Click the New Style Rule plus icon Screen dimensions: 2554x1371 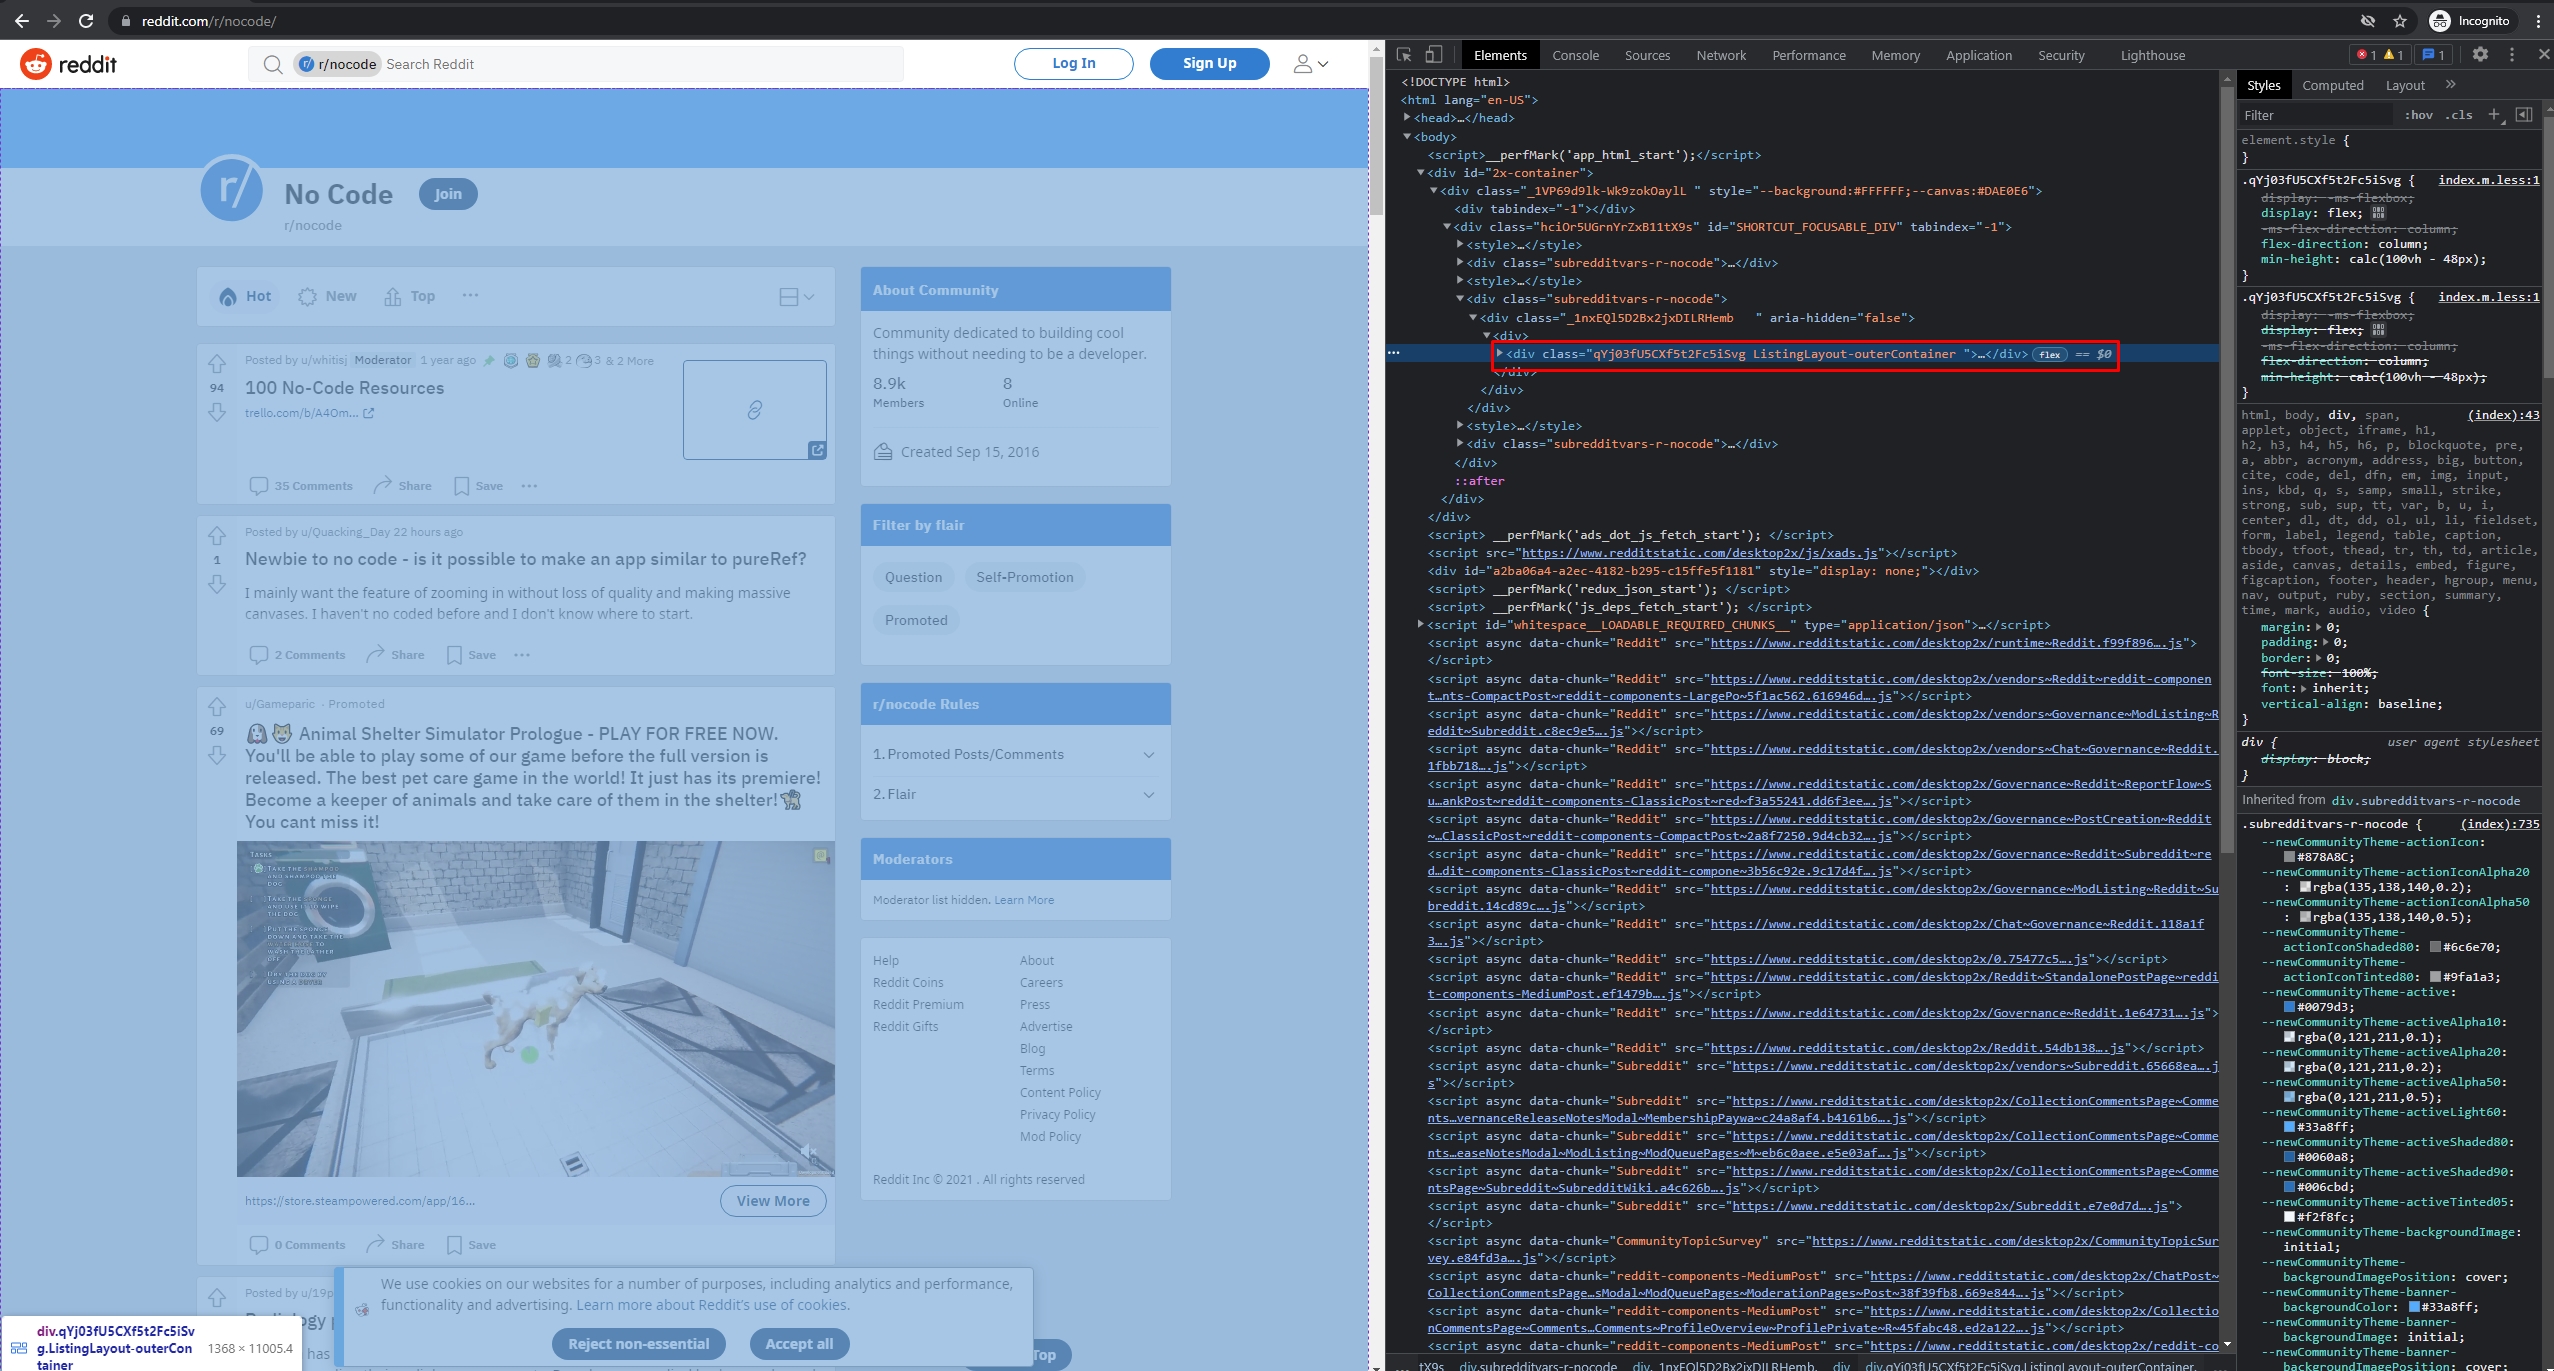click(2495, 115)
